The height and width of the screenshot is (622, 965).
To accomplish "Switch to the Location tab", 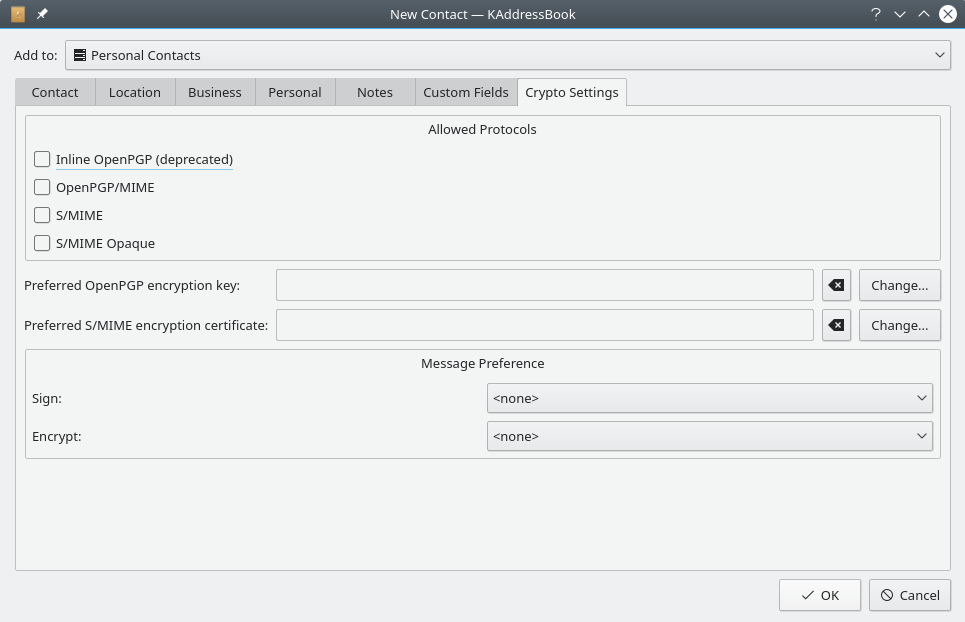I will pyautogui.click(x=135, y=92).
